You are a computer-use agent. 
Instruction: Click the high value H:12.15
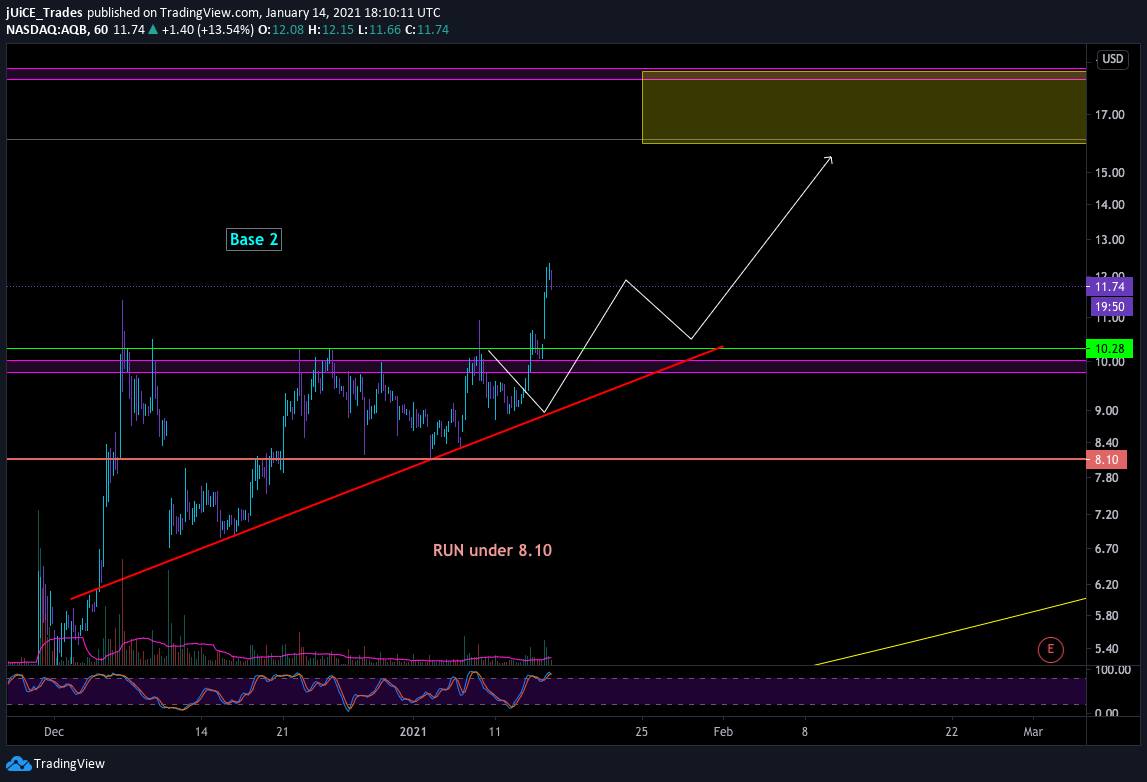point(331,30)
